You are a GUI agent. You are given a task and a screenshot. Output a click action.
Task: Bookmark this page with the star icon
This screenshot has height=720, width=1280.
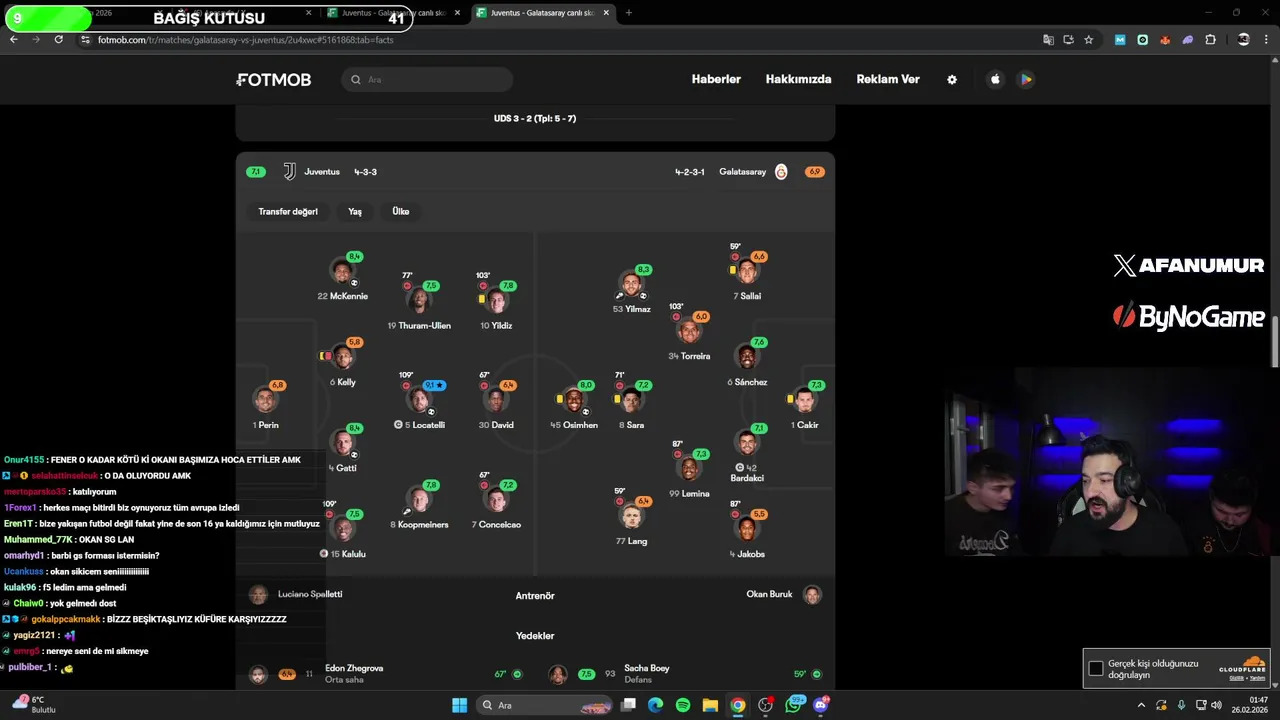pos(1089,40)
